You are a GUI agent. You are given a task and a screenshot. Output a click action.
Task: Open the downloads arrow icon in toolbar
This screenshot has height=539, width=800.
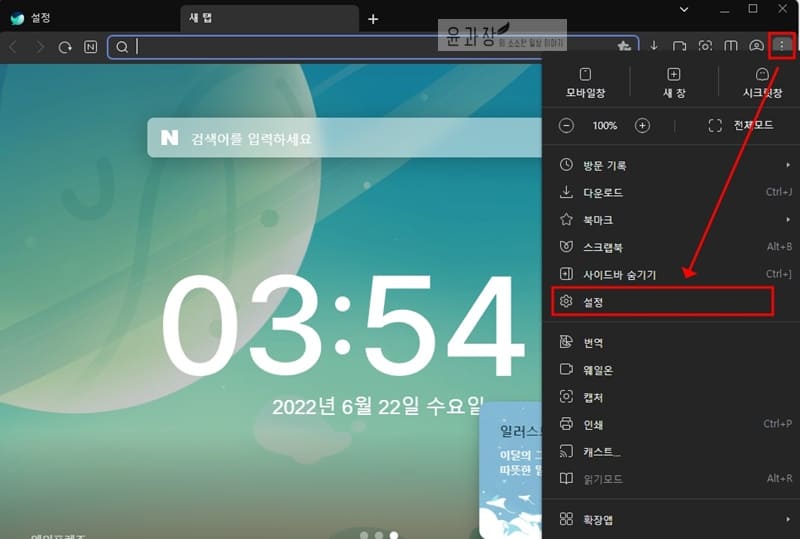(x=654, y=46)
